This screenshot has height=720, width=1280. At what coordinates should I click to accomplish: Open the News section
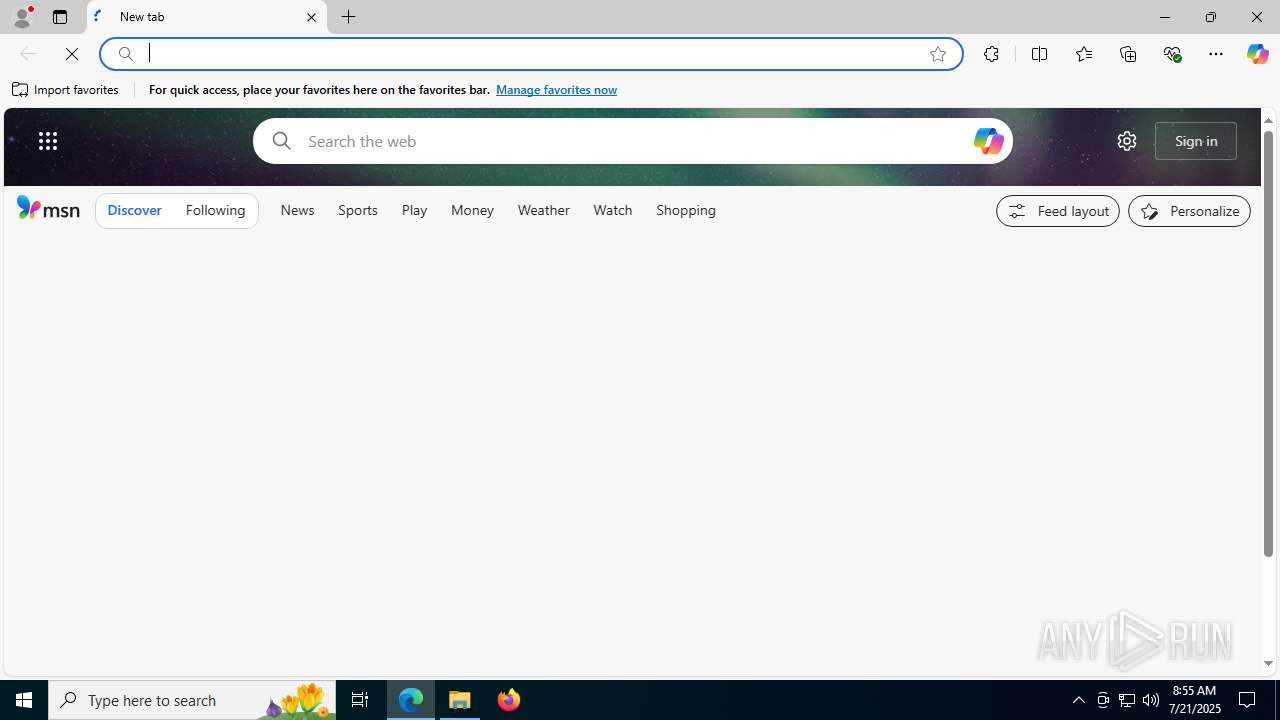point(297,211)
